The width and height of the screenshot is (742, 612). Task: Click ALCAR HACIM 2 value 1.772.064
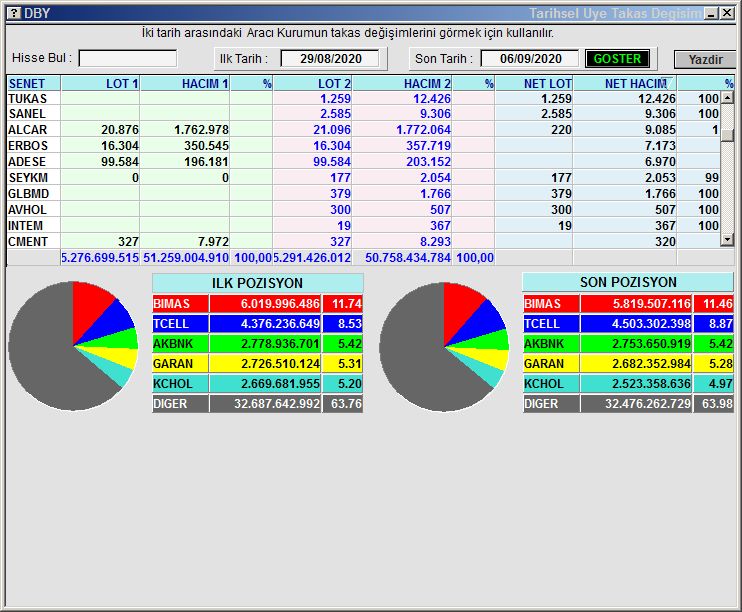tap(424, 129)
